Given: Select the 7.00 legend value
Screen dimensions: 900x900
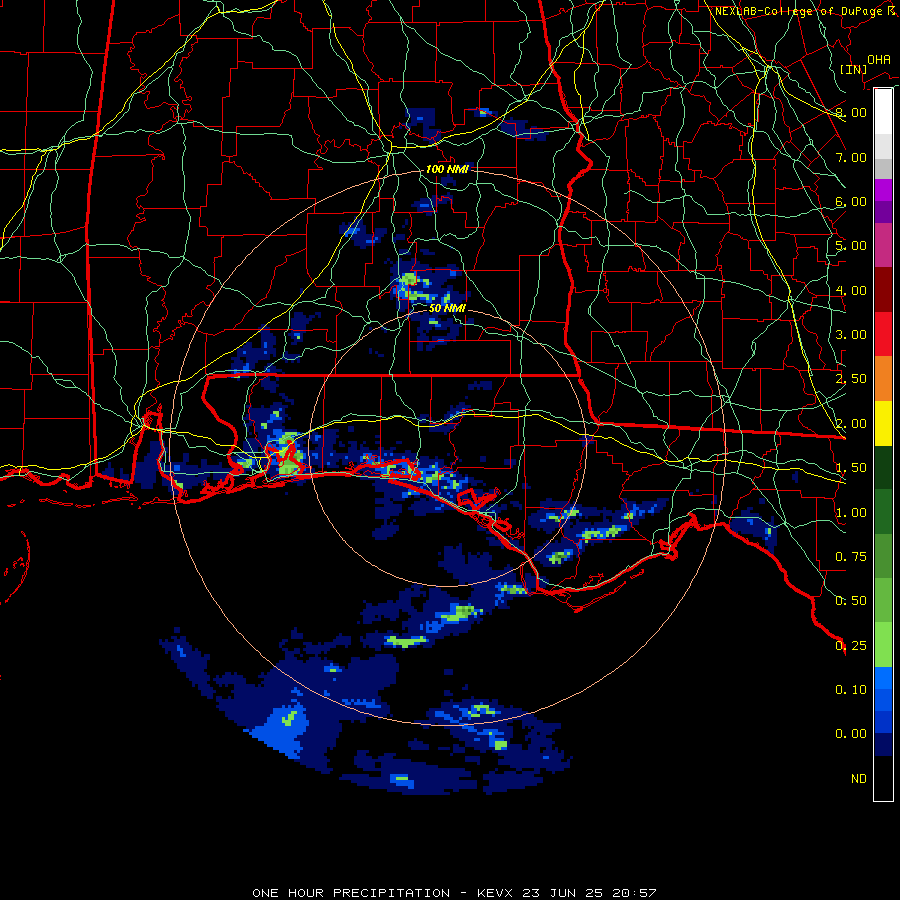Looking at the screenshot, I should click(x=851, y=157).
